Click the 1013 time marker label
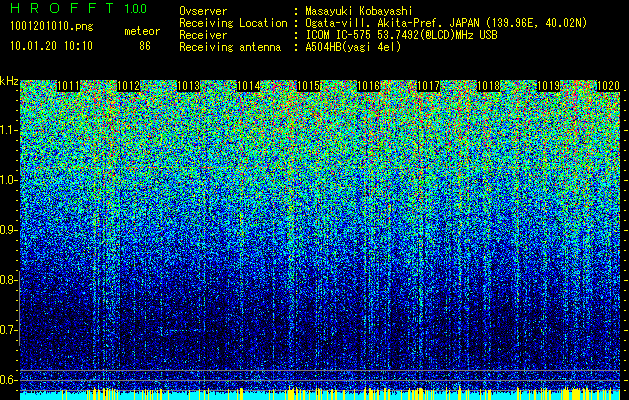This screenshot has width=629, height=400. point(189,86)
